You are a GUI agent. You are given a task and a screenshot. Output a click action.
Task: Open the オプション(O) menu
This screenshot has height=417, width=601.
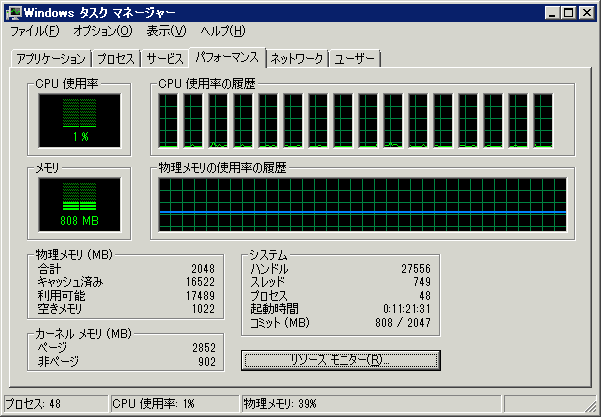coord(103,31)
